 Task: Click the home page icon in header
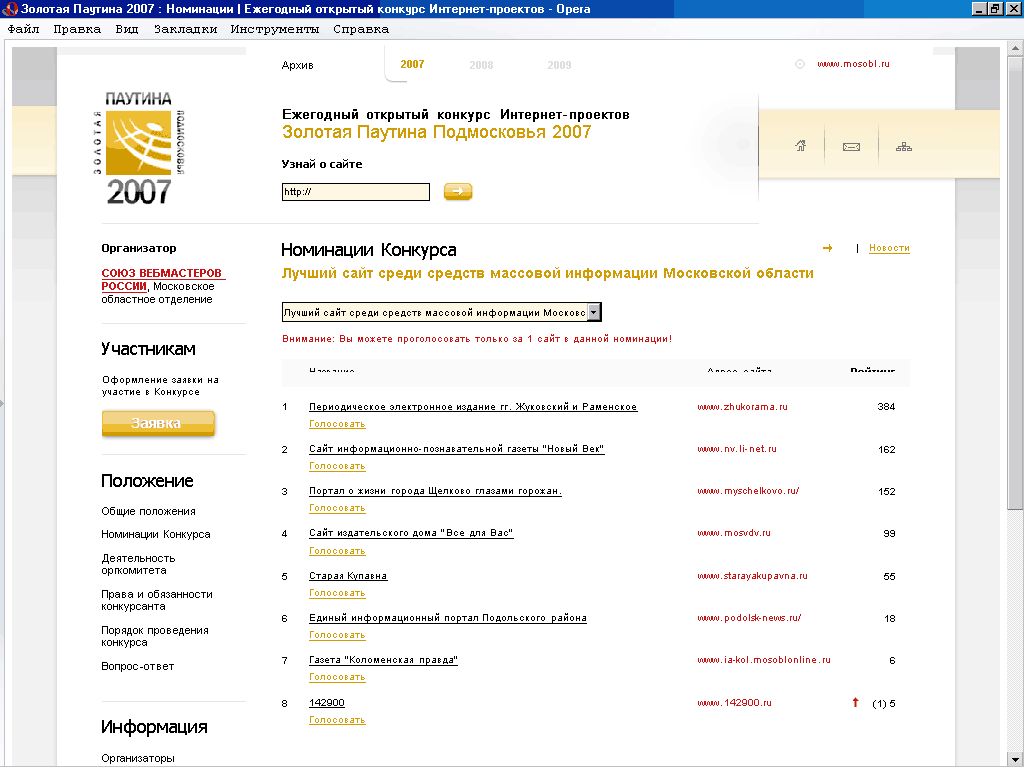pos(800,146)
